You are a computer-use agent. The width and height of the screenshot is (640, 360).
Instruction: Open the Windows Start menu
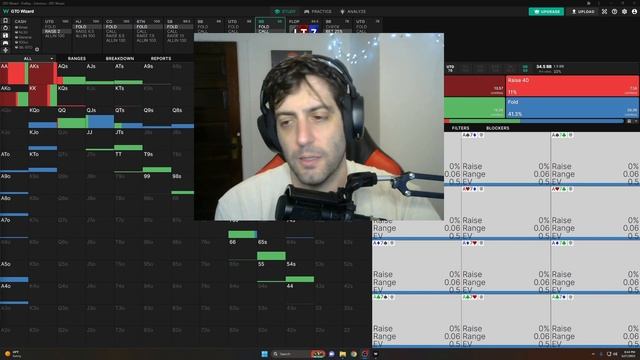point(264,354)
